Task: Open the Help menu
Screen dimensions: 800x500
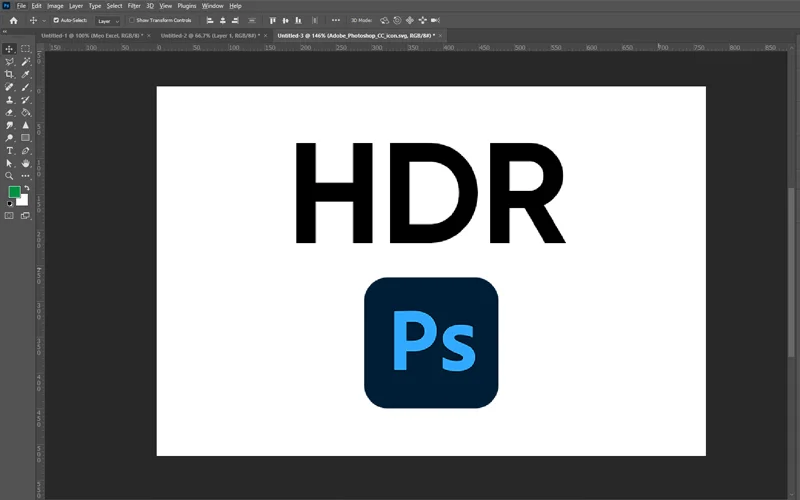Action: [x=235, y=6]
